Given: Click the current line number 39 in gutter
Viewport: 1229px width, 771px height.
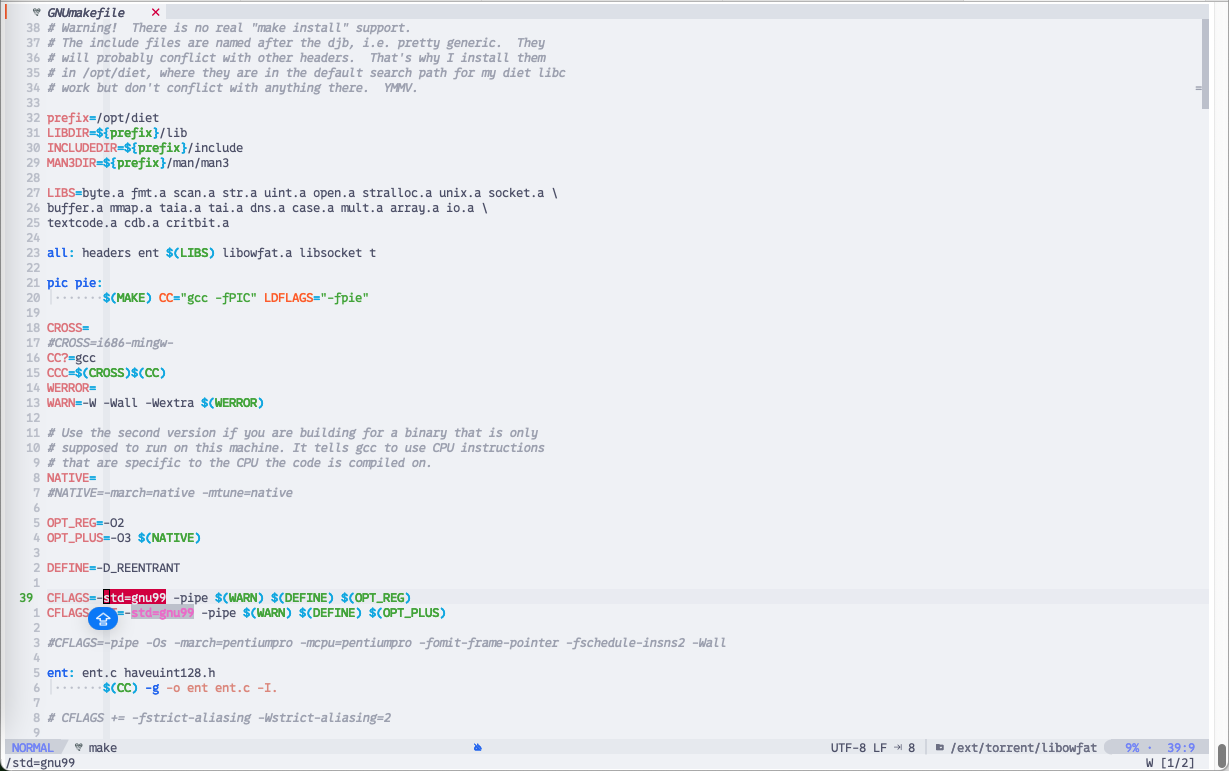Looking at the screenshot, I should (x=25, y=598).
